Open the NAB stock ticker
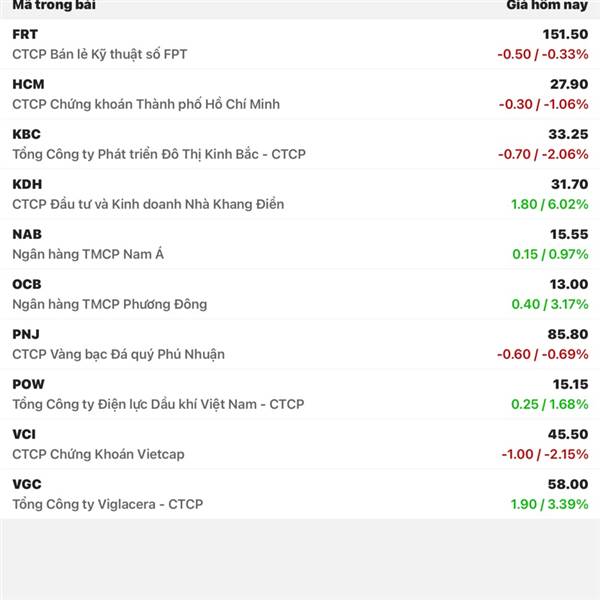This screenshot has height=600, width=600. [x=27, y=234]
